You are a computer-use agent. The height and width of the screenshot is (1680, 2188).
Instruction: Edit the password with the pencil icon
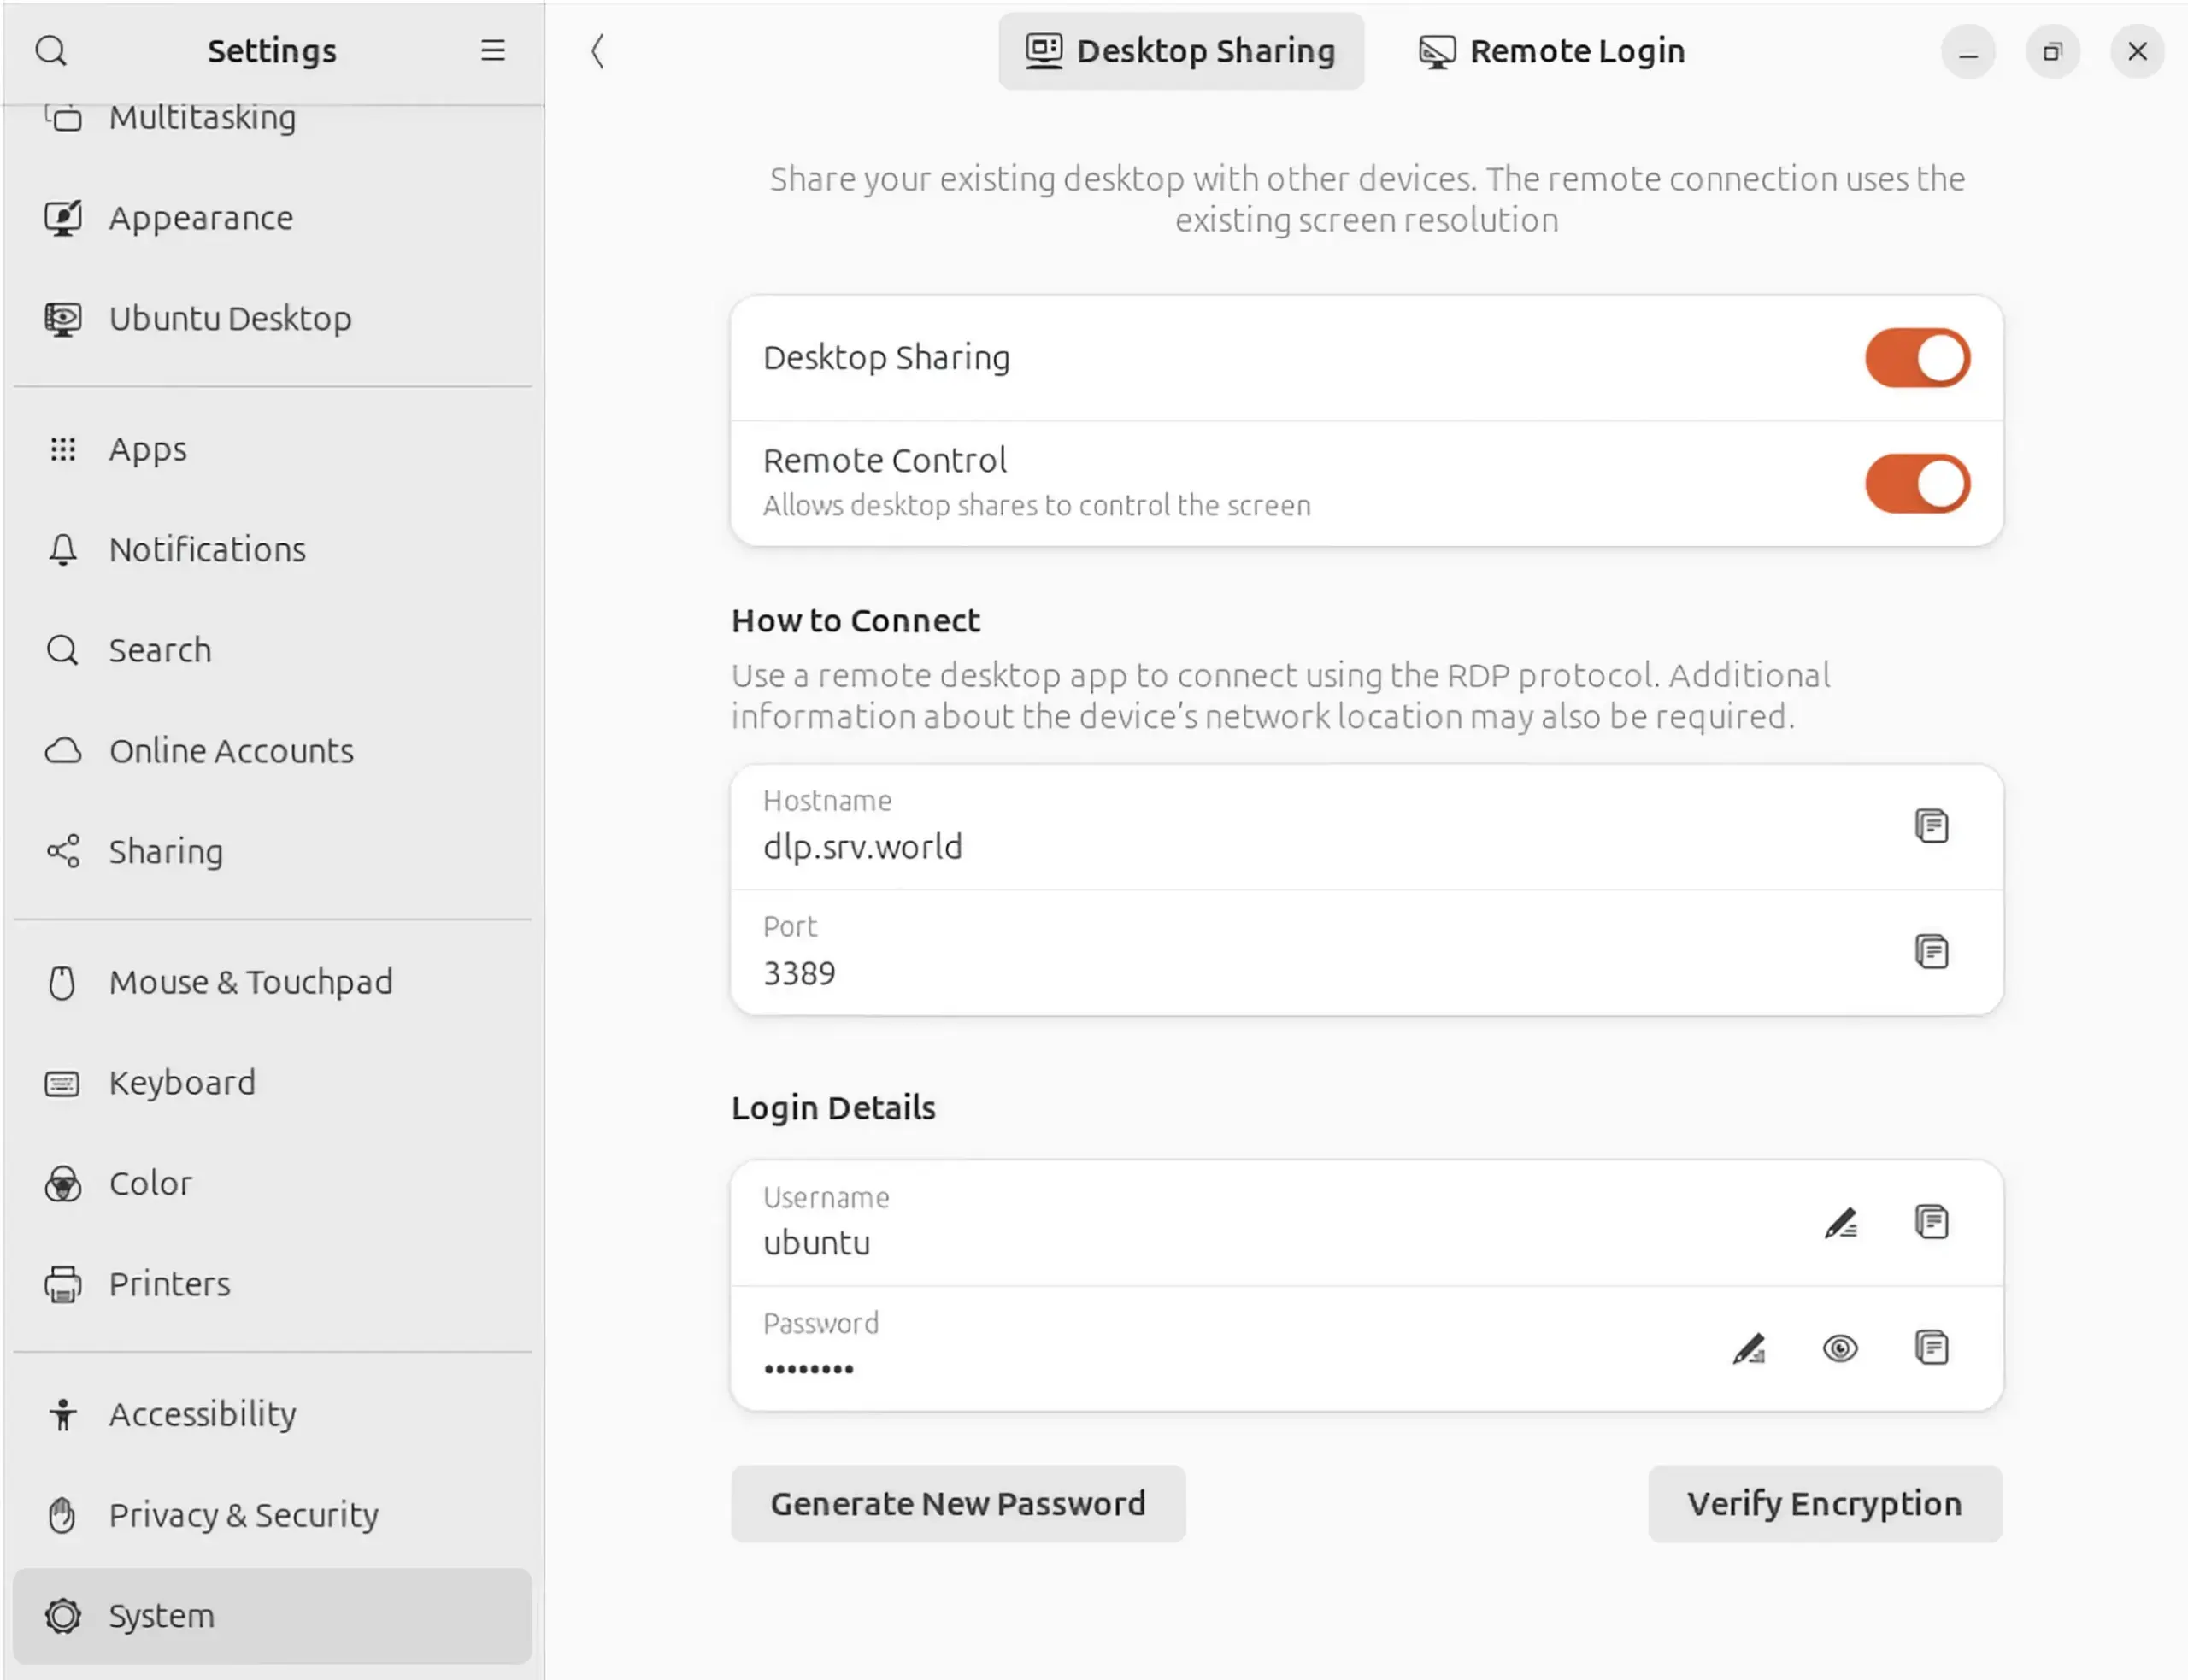pos(1749,1348)
